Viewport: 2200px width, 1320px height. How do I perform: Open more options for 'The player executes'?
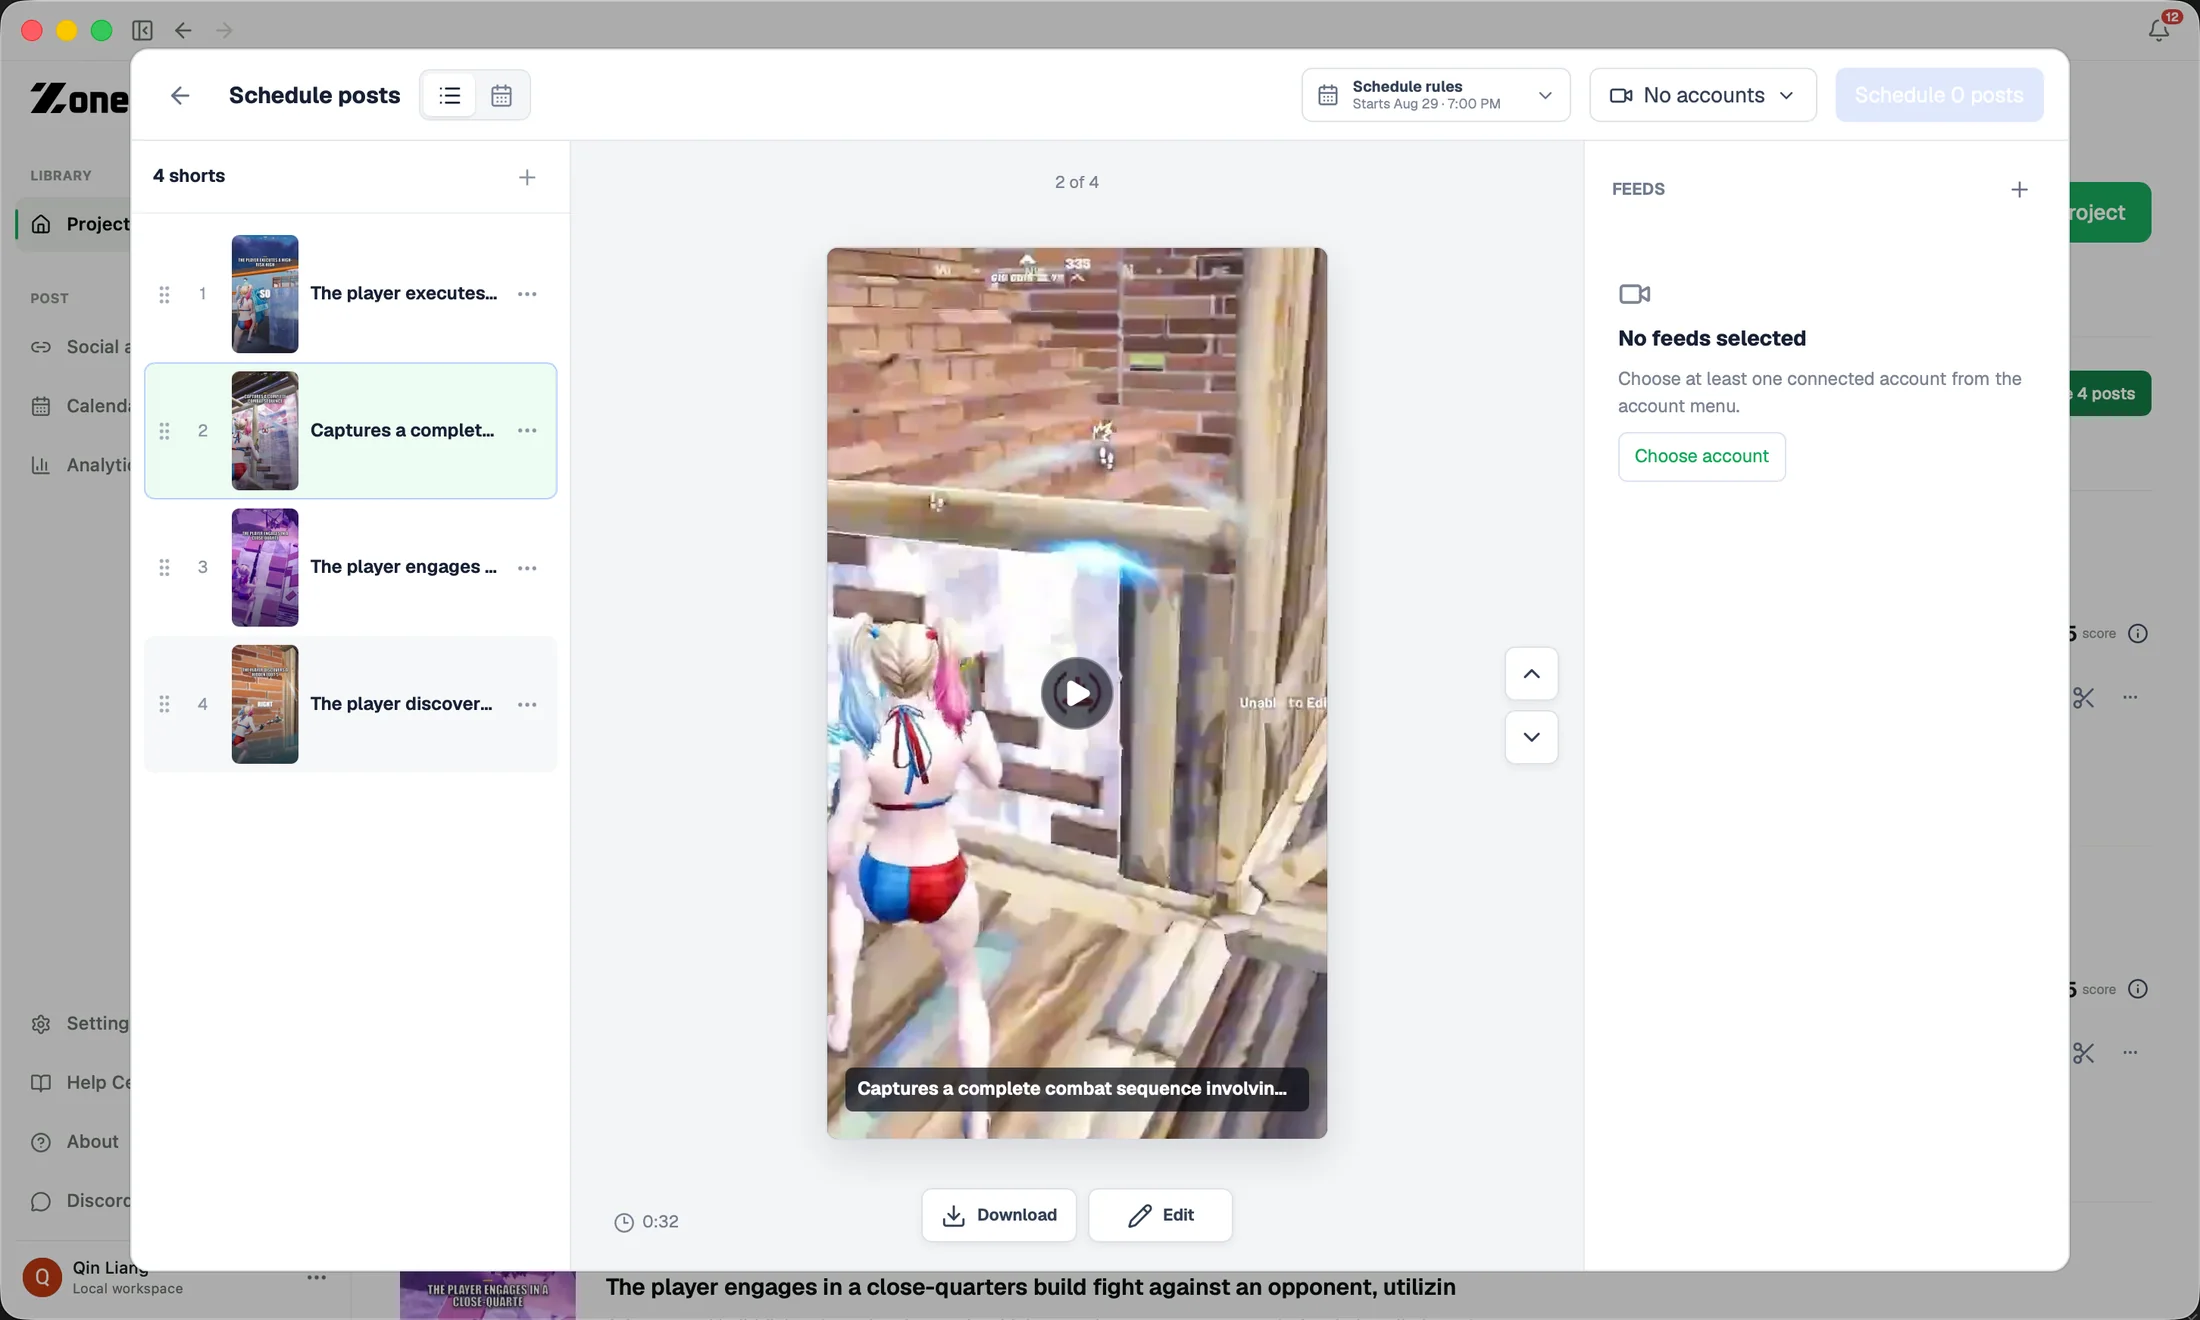(527, 294)
